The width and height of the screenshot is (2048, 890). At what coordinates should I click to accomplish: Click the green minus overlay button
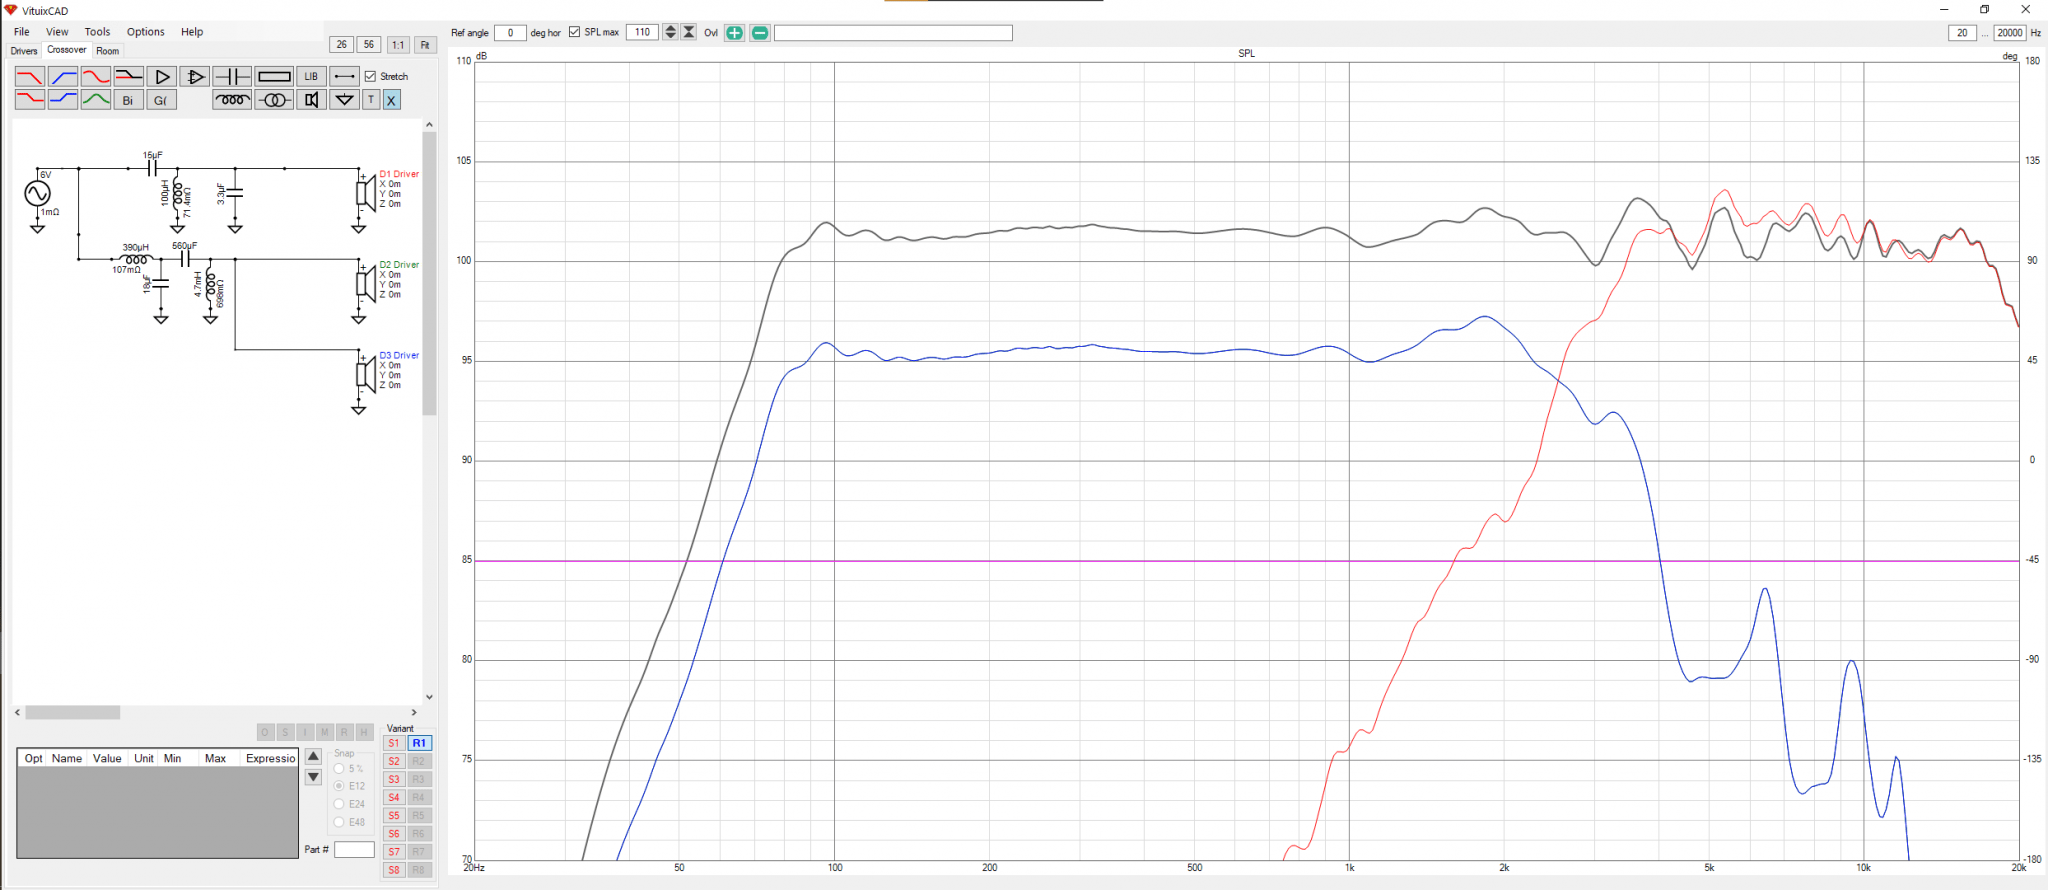[760, 33]
